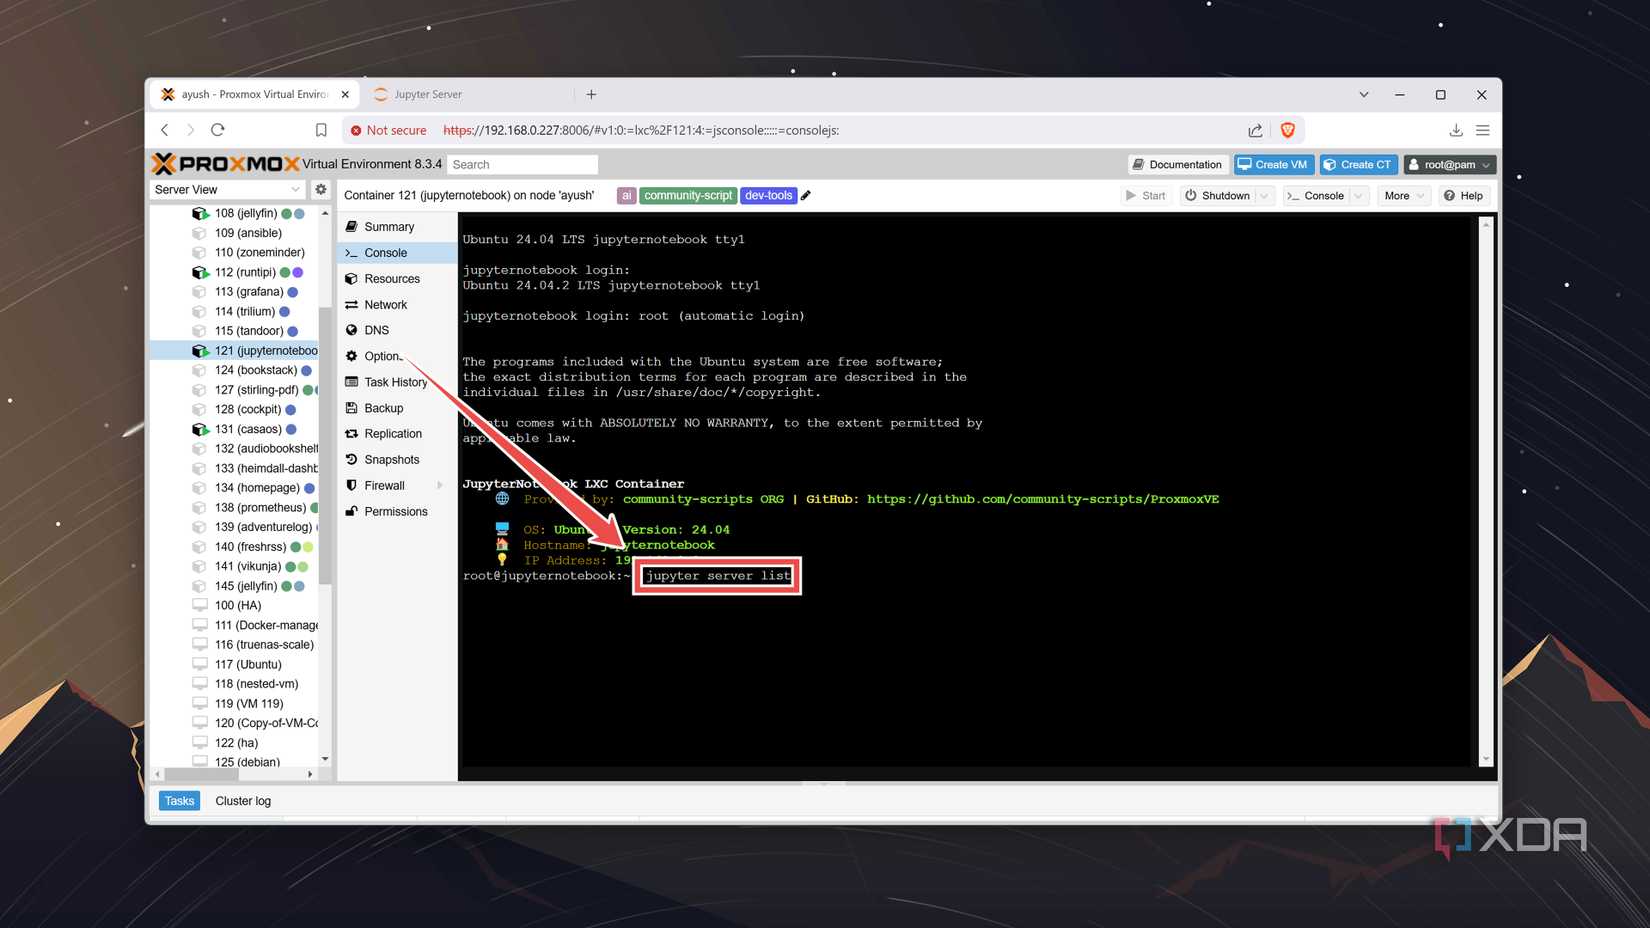Open the Documentation page
This screenshot has width=1650, height=928.
pyautogui.click(x=1177, y=164)
